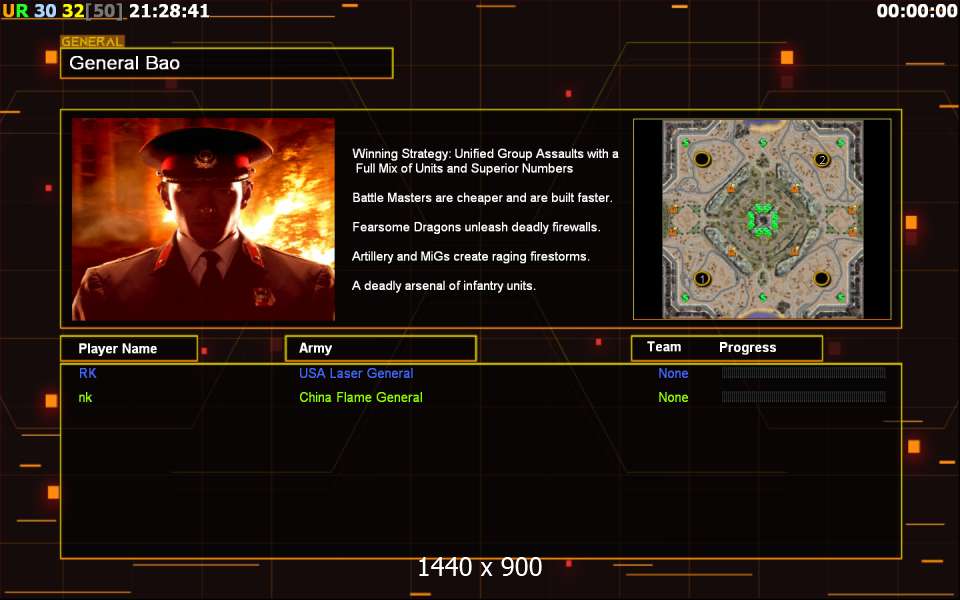
Task: Click the Winning Strategy description line
Action: (x=485, y=161)
